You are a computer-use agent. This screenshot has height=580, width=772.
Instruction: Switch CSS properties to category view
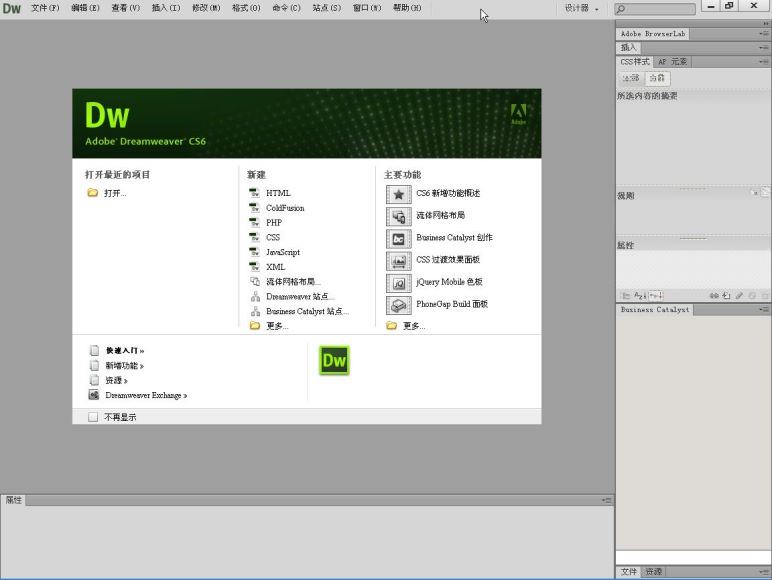(x=625, y=295)
